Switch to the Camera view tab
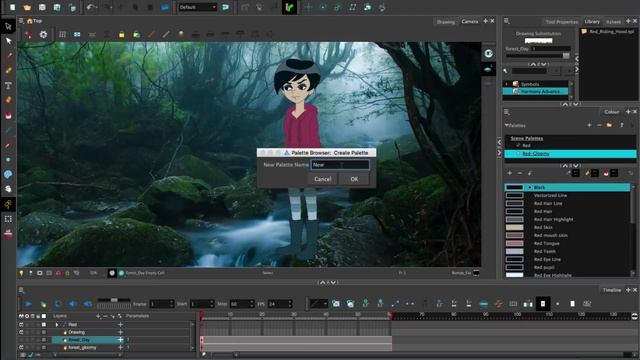Image resolution: width=640 pixels, height=360 pixels. tap(469, 21)
